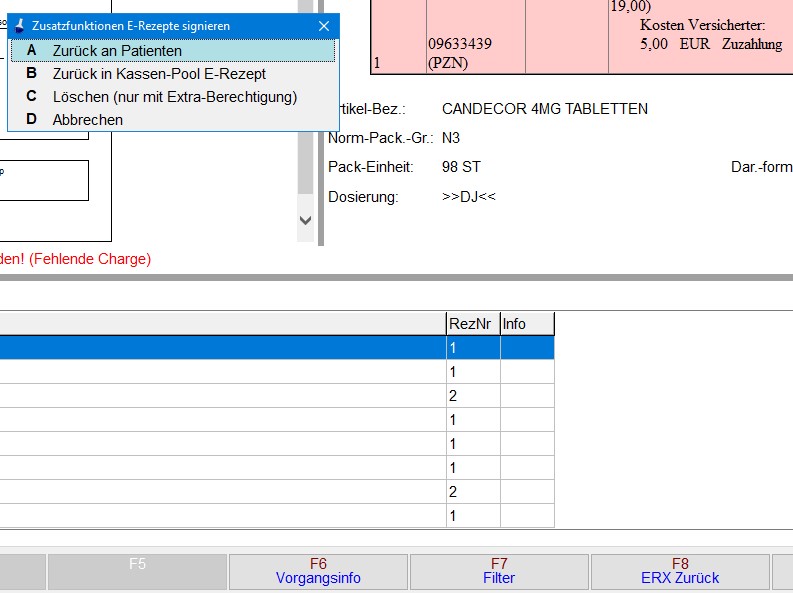Click the app icon in dialog title bar
This screenshot has height=593, width=793.
click(19, 26)
